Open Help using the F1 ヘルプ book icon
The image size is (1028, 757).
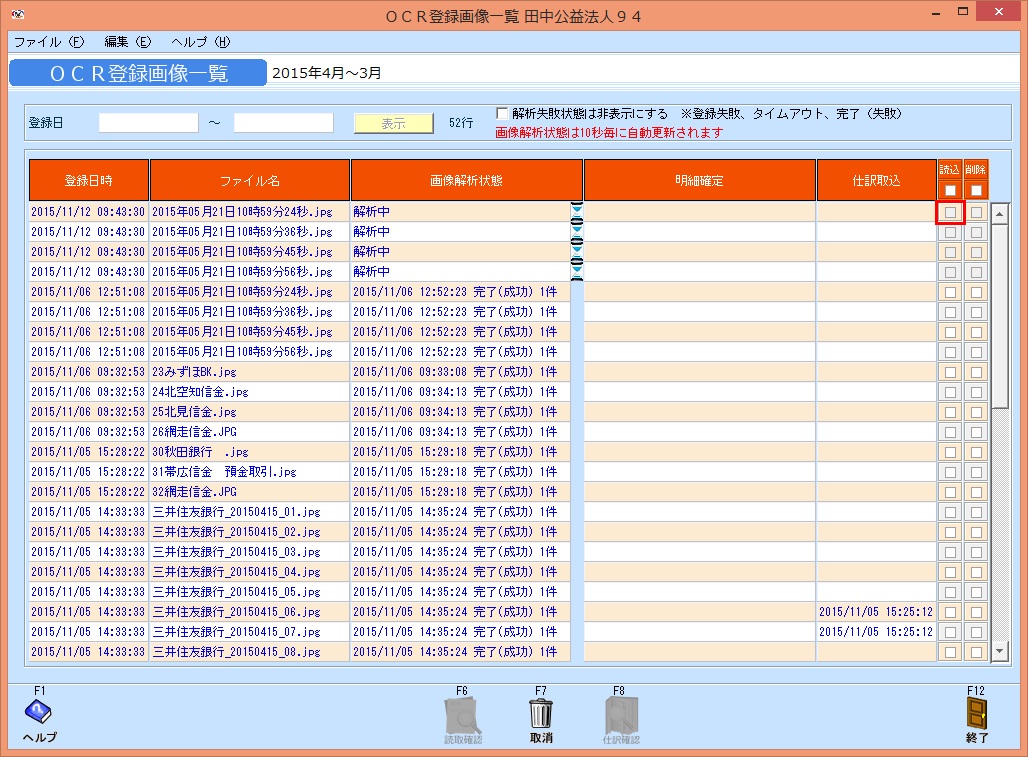[36, 714]
